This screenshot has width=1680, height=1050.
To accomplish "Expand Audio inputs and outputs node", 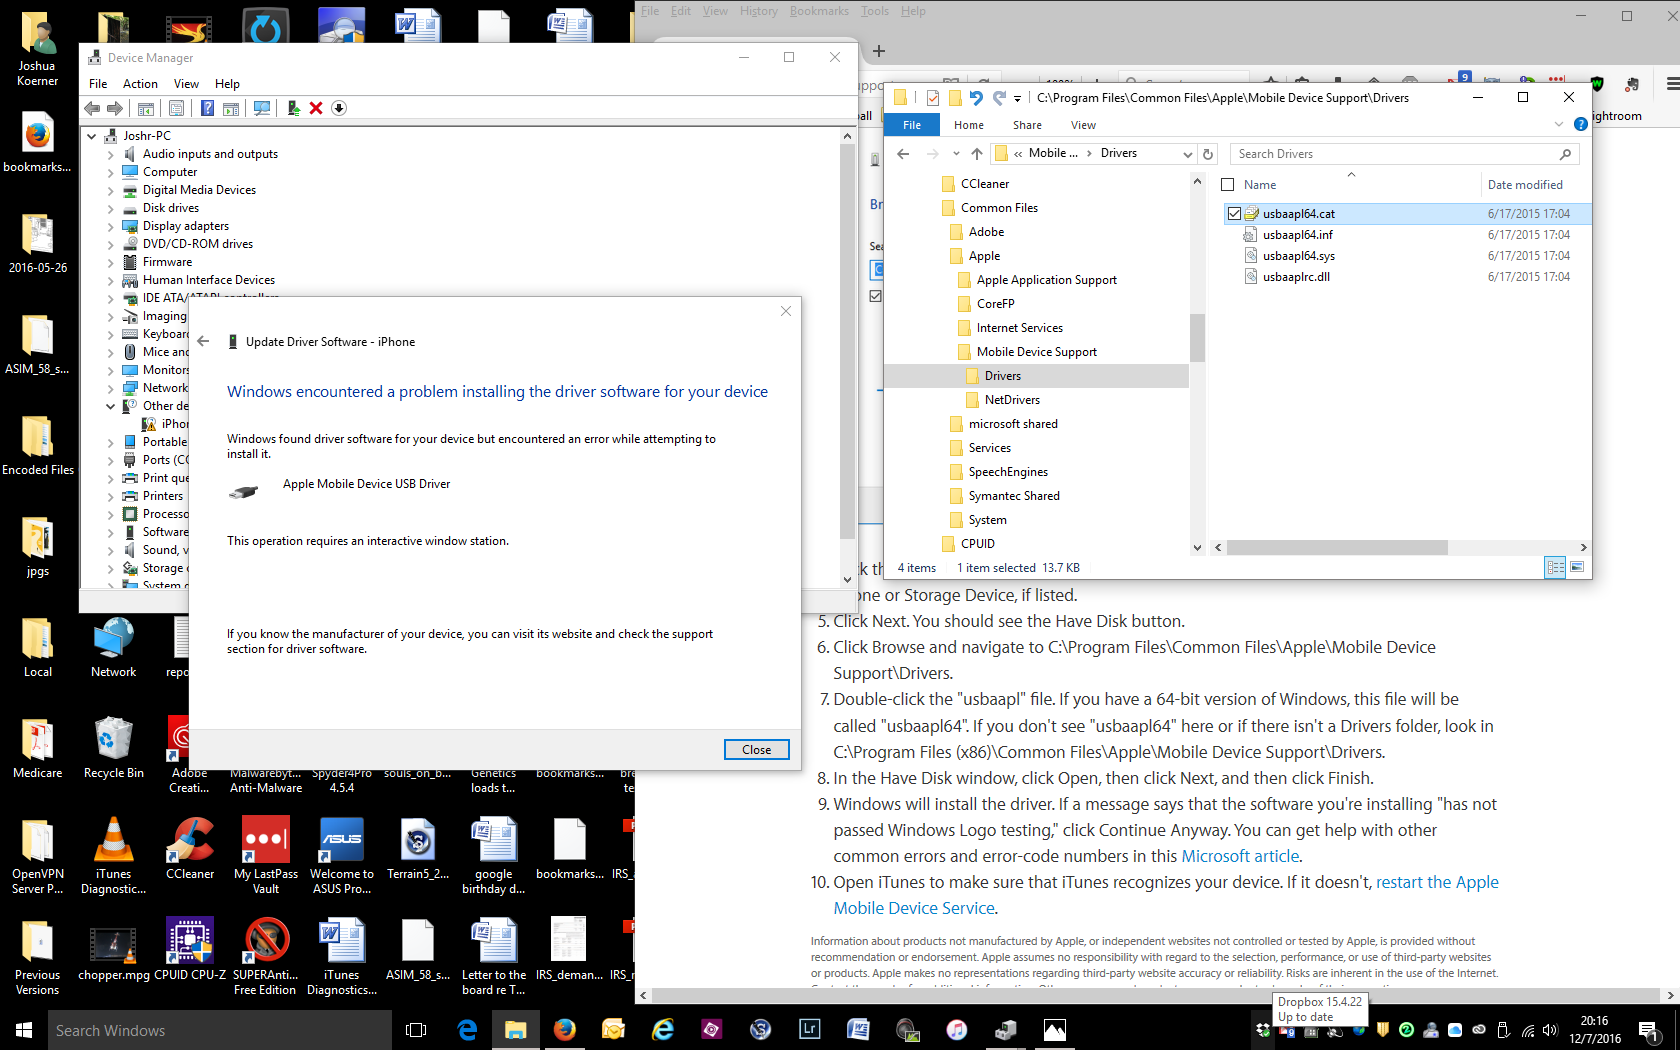I will 110,154.
